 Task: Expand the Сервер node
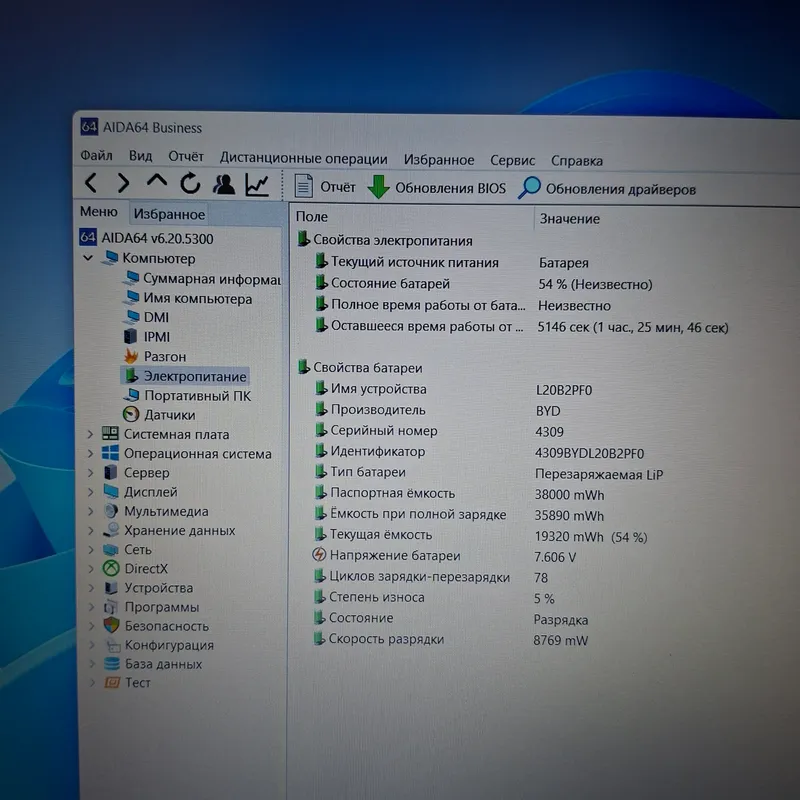[x=90, y=473]
